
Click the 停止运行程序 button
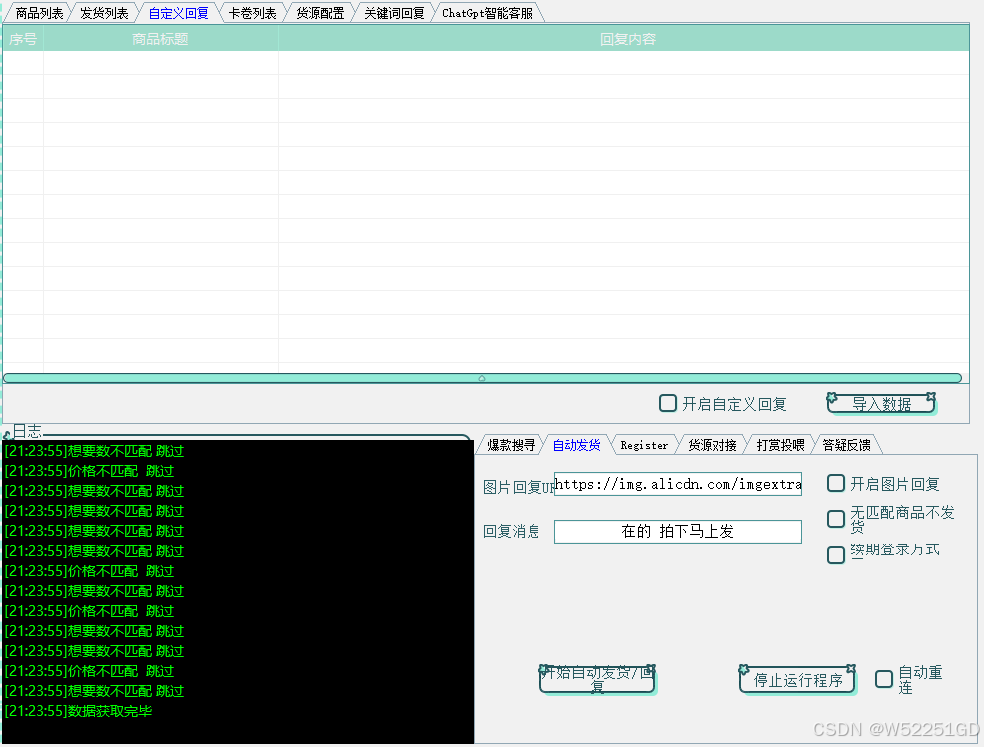coord(798,680)
